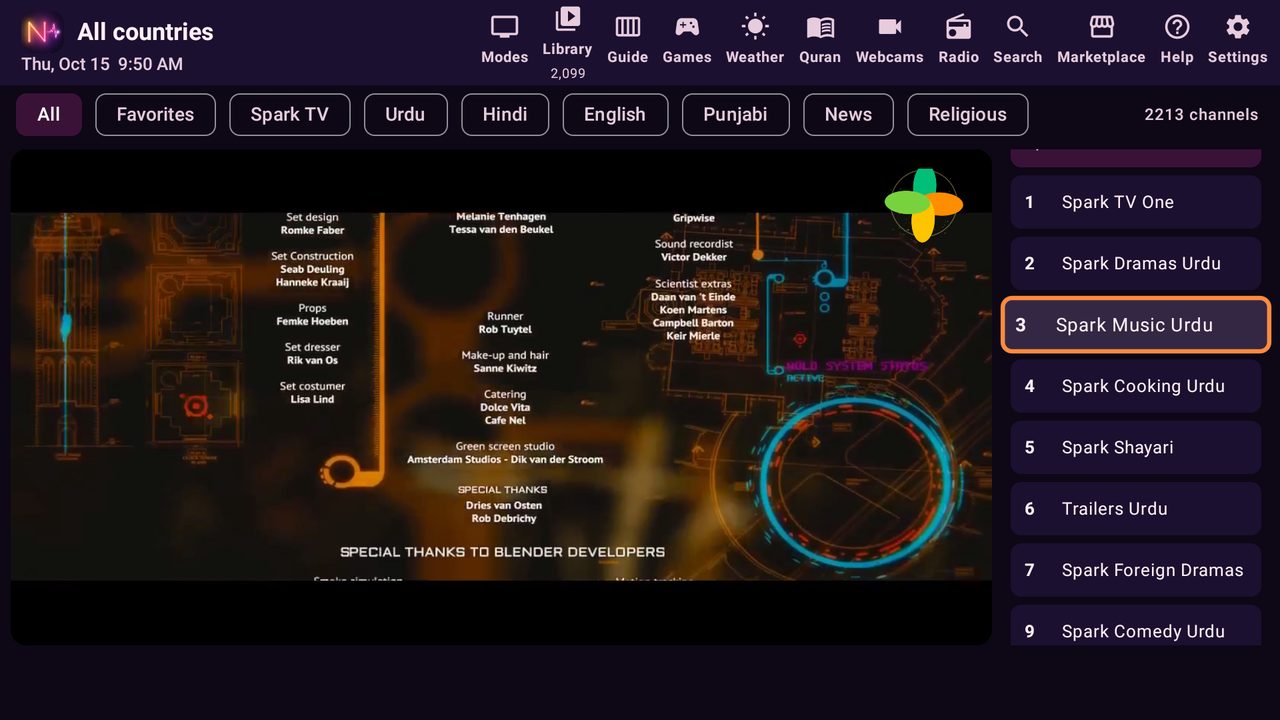The image size is (1280, 720).
Task: Select the Favorites category filter
Action: [x=155, y=115]
